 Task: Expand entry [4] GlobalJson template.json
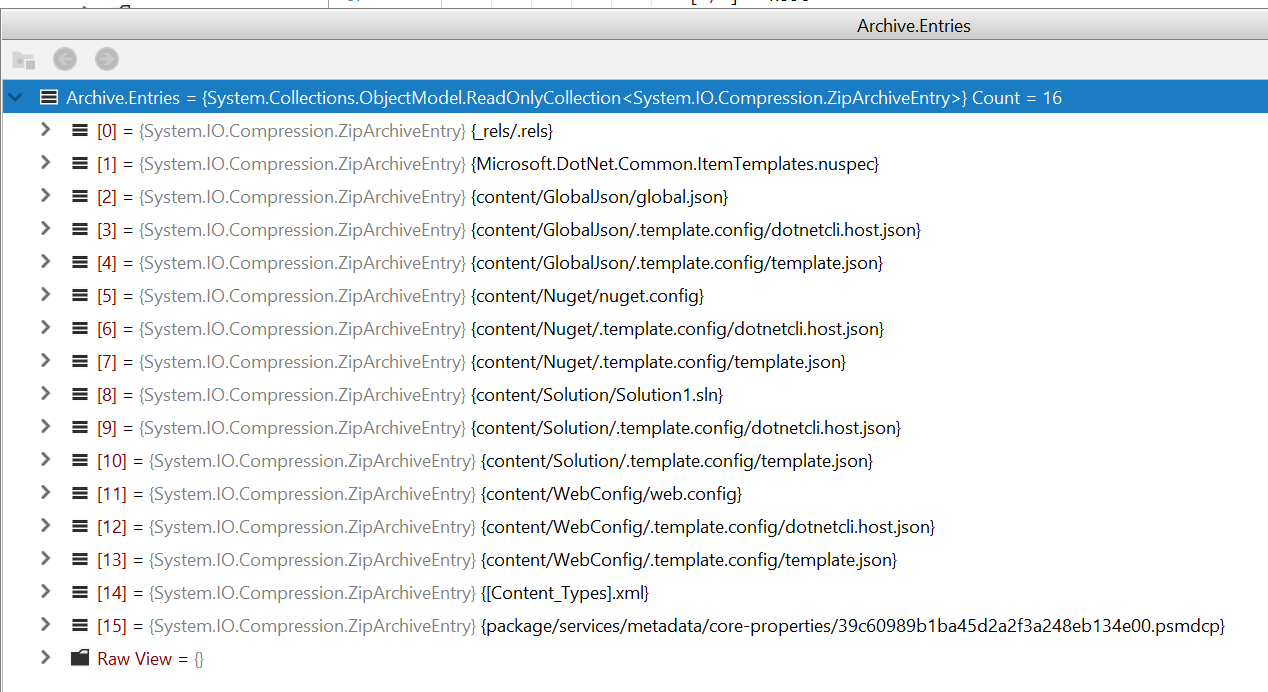click(x=45, y=262)
